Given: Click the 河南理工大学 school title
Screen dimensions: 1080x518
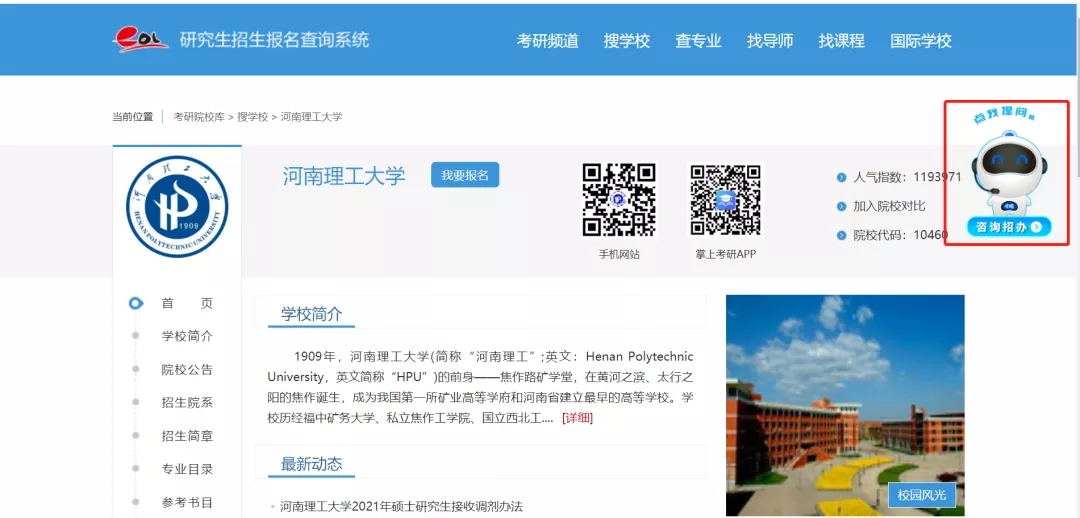Looking at the screenshot, I should tap(344, 176).
